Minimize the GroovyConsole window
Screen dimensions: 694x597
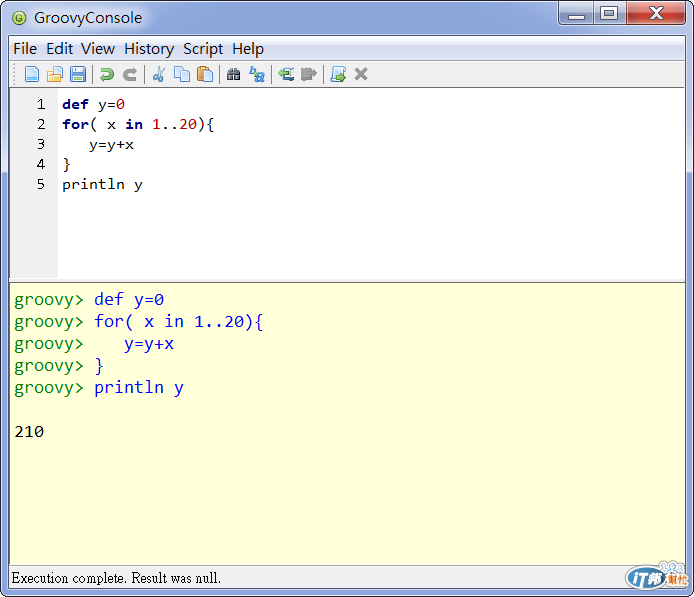tap(576, 14)
